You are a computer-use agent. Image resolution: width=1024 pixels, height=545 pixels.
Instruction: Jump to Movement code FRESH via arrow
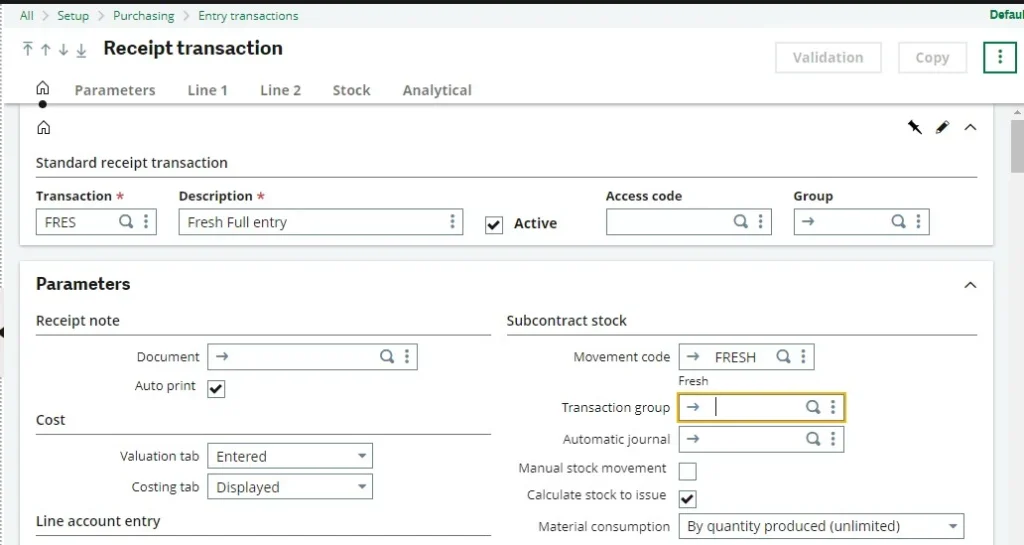coord(693,356)
